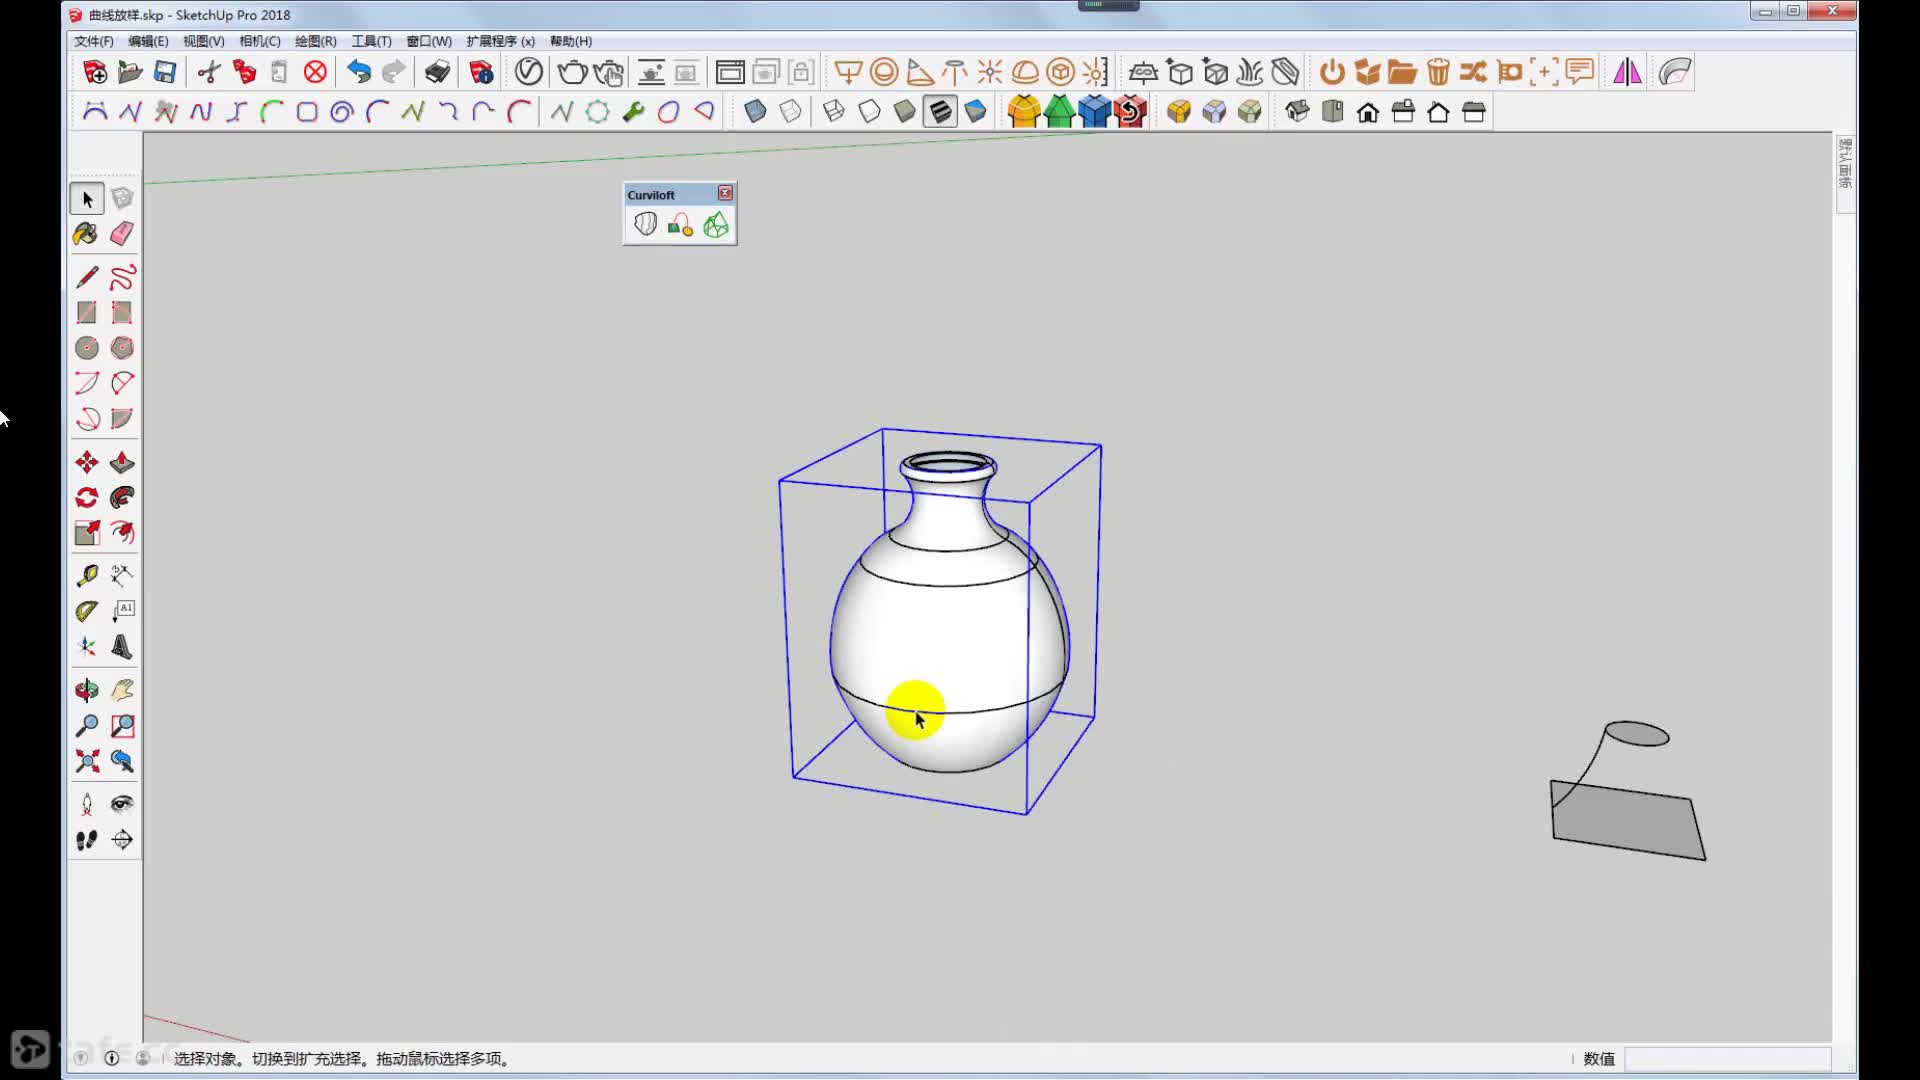The height and width of the screenshot is (1080, 1920).
Task: Open the 相机(C) menu
Action: tap(259, 41)
